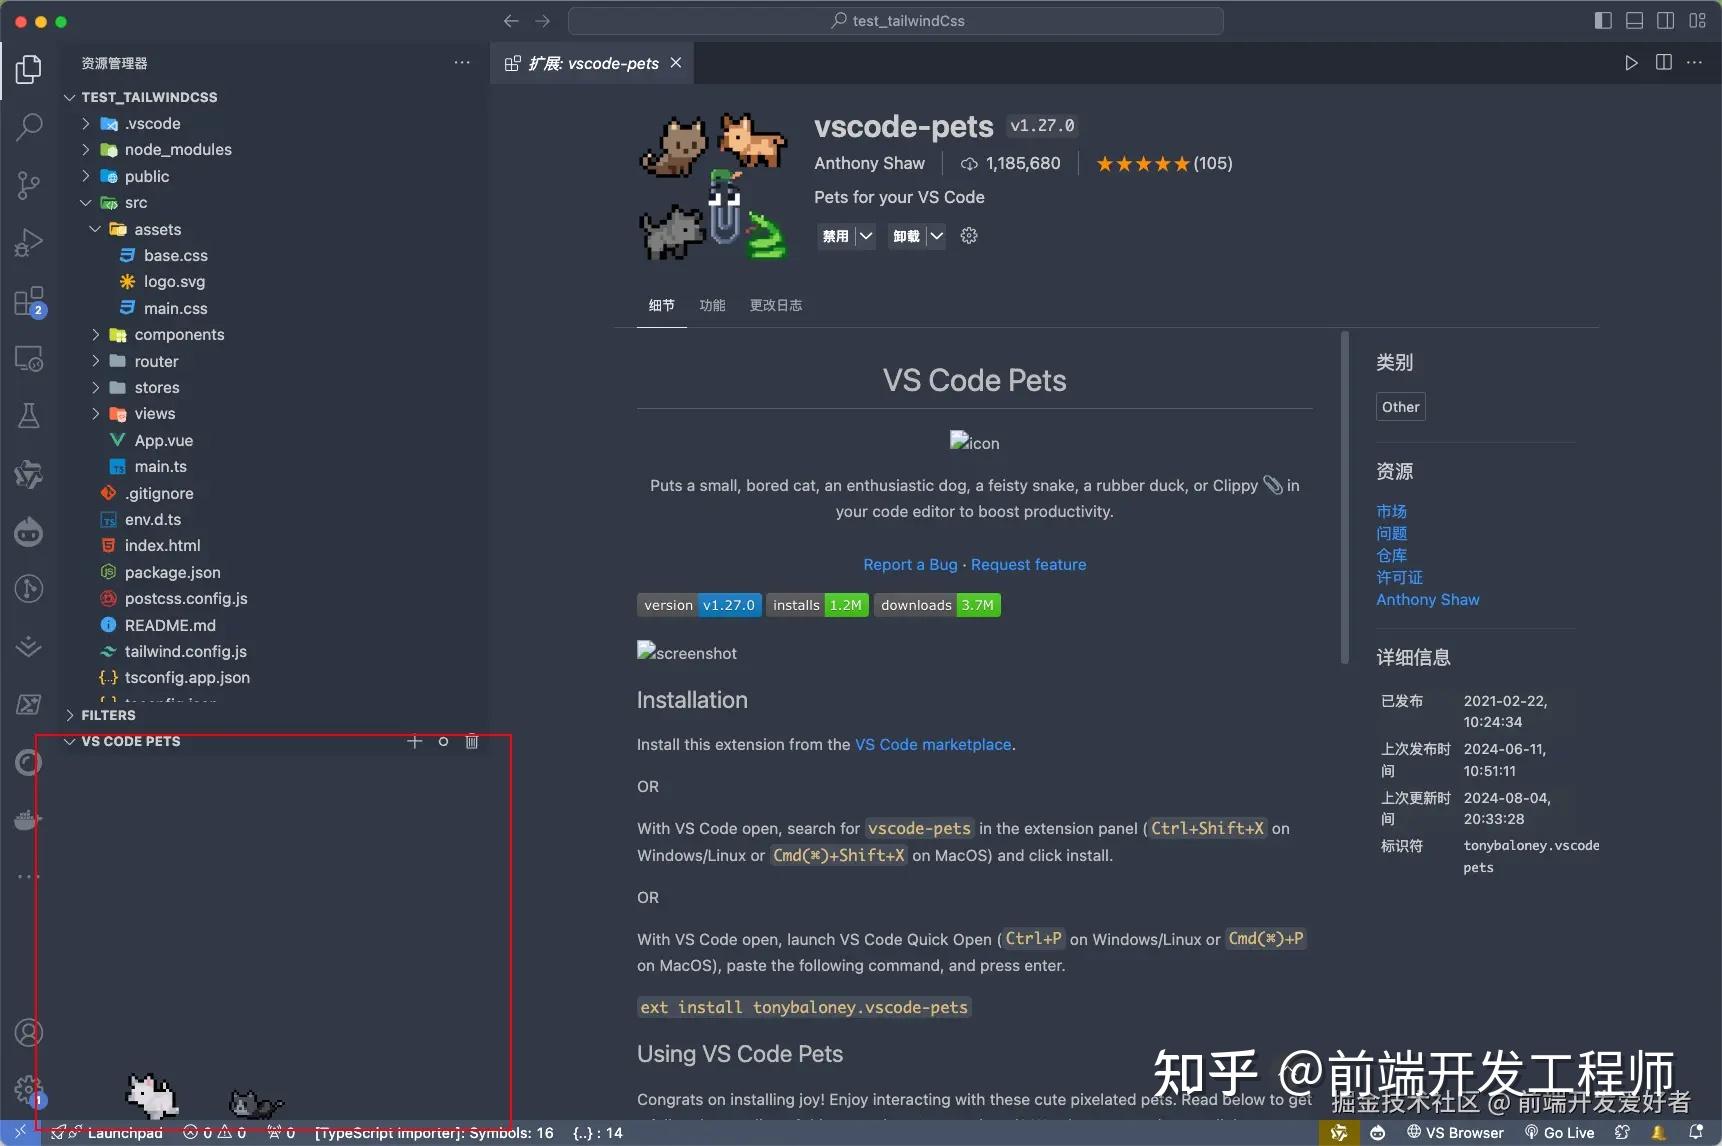Image resolution: width=1722 pixels, height=1146 pixels.
Task: Select the Source Control icon
Action: click(x=28, y=185)
